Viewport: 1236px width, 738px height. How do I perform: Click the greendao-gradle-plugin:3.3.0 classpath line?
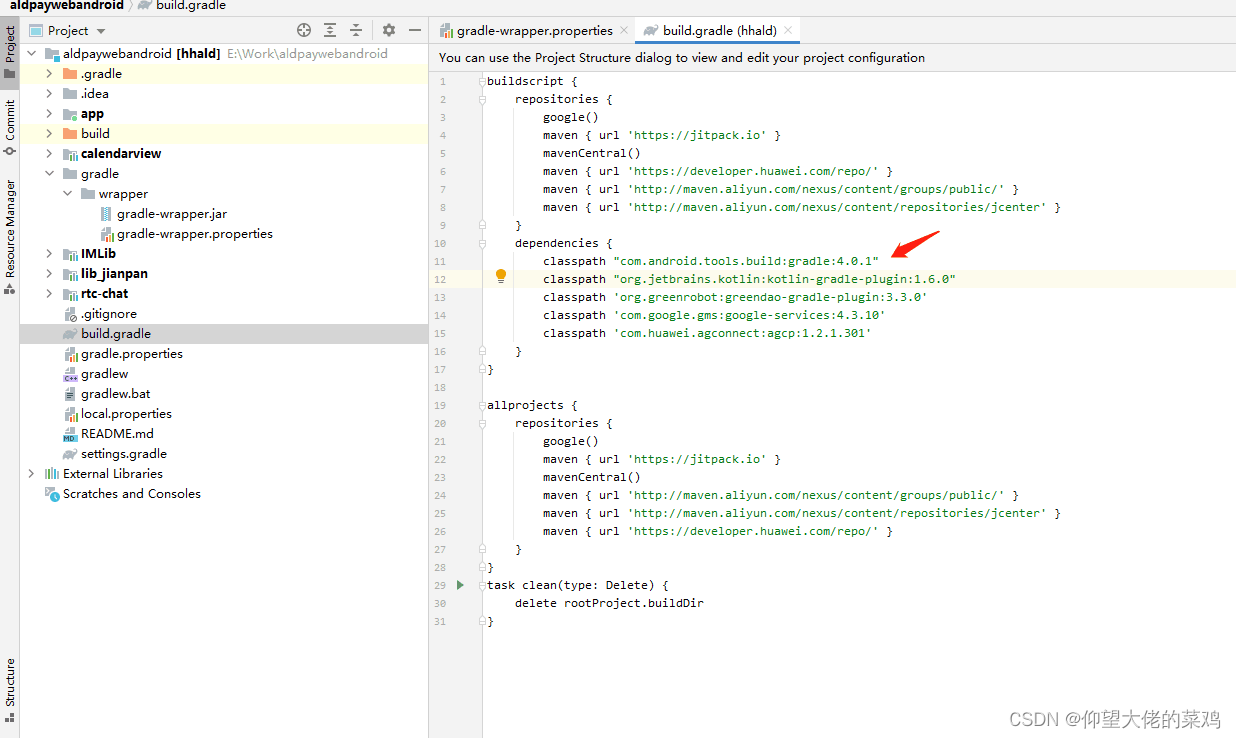735,297
